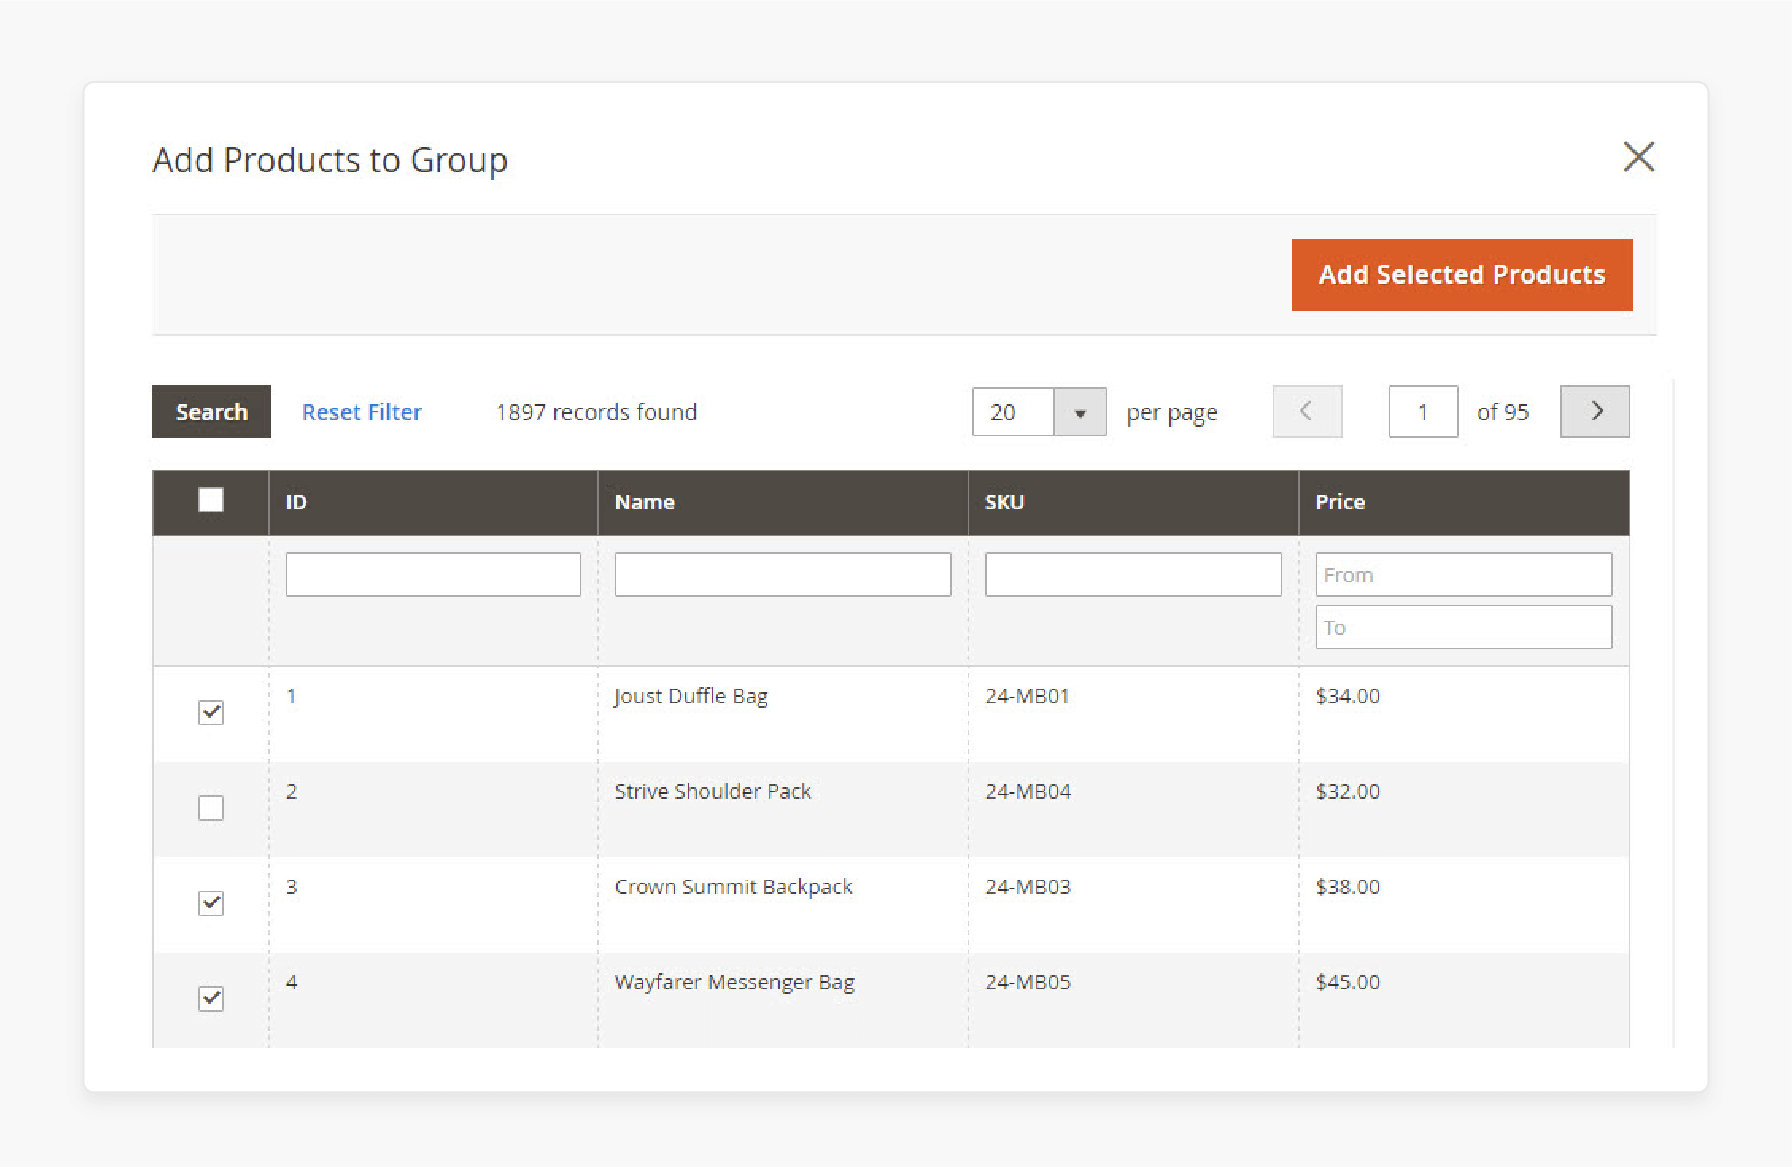Click the Joust Duffle Bag name

point(691,696)
